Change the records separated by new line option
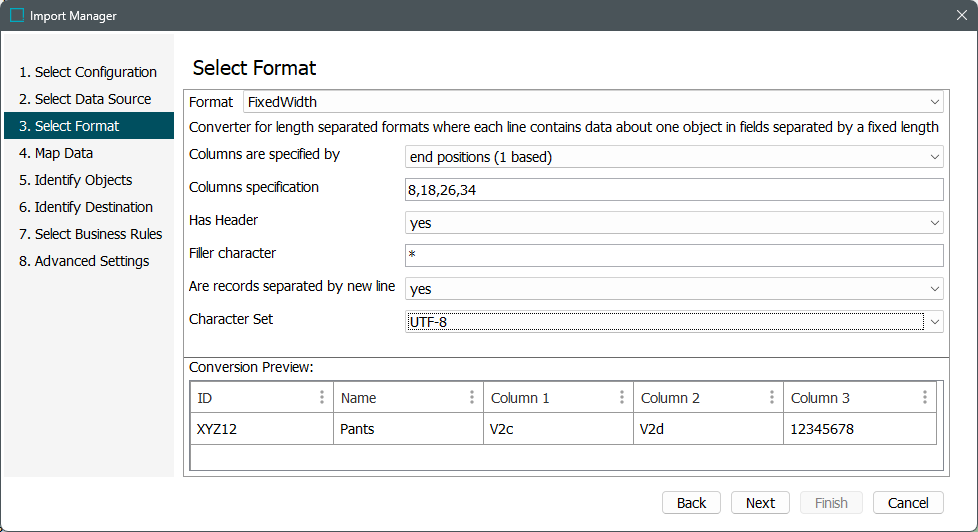The width and height of the screenshot is (978, 532). (x=674, y=289)
